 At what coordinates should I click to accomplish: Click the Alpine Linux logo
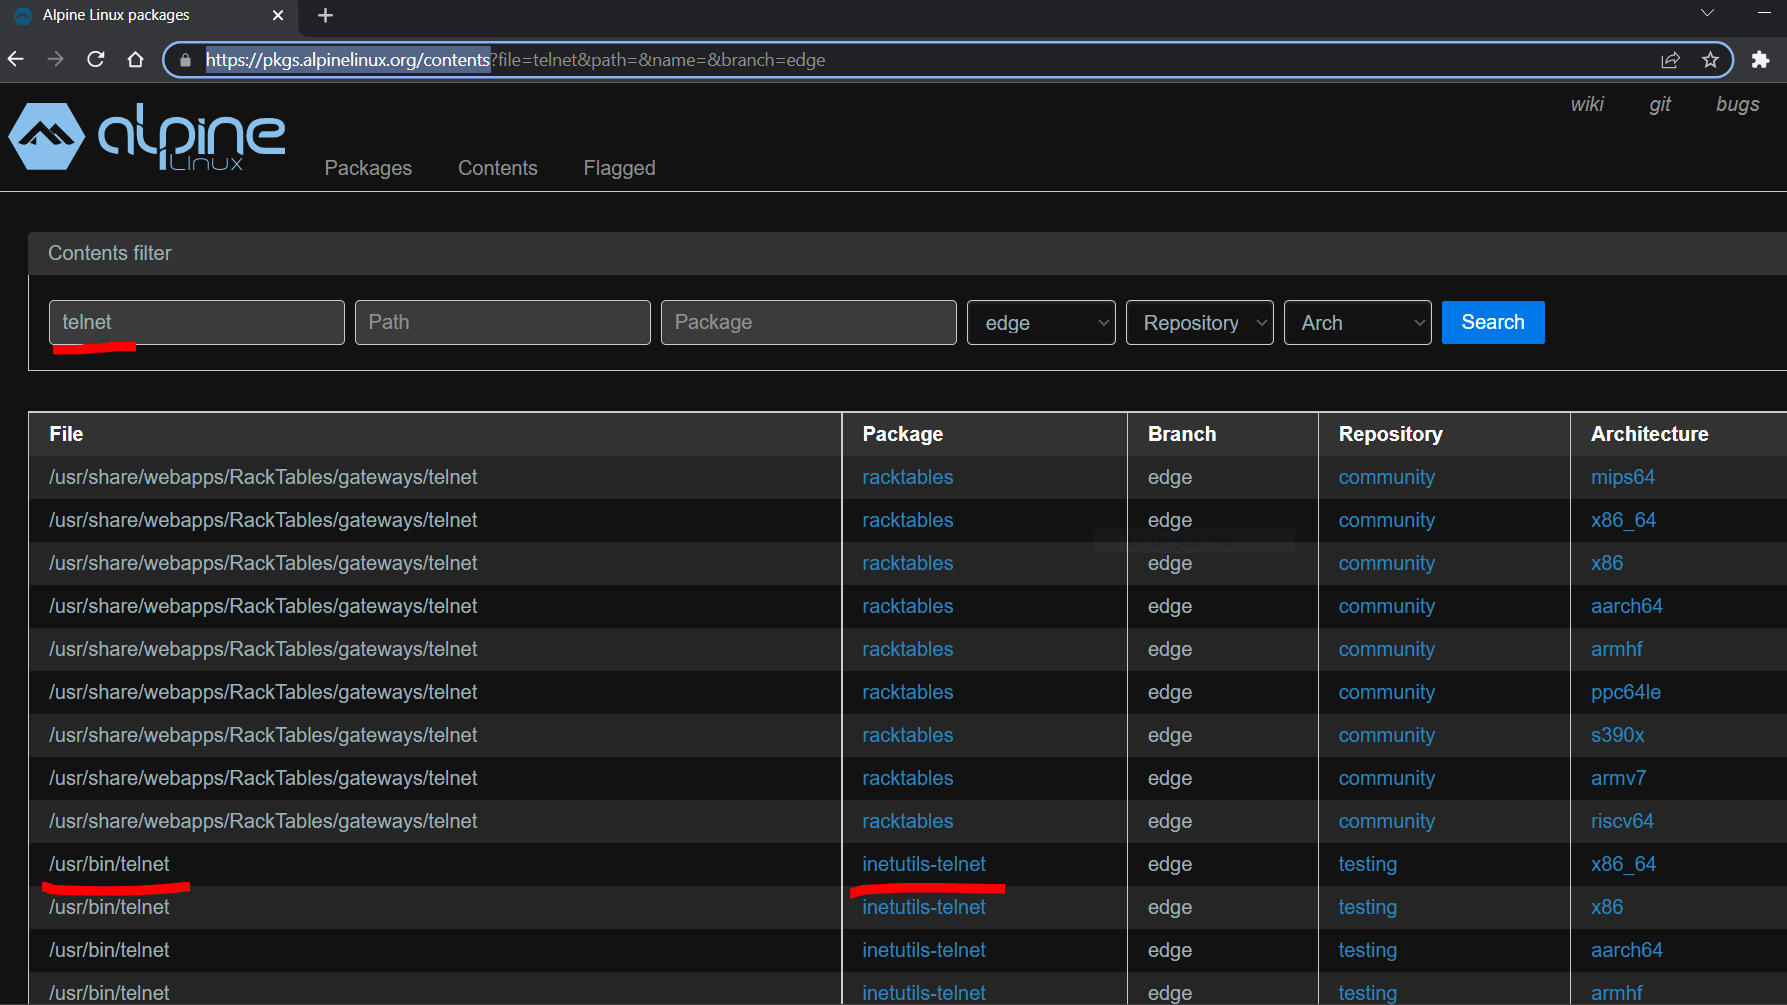click(x=147, y=137)
